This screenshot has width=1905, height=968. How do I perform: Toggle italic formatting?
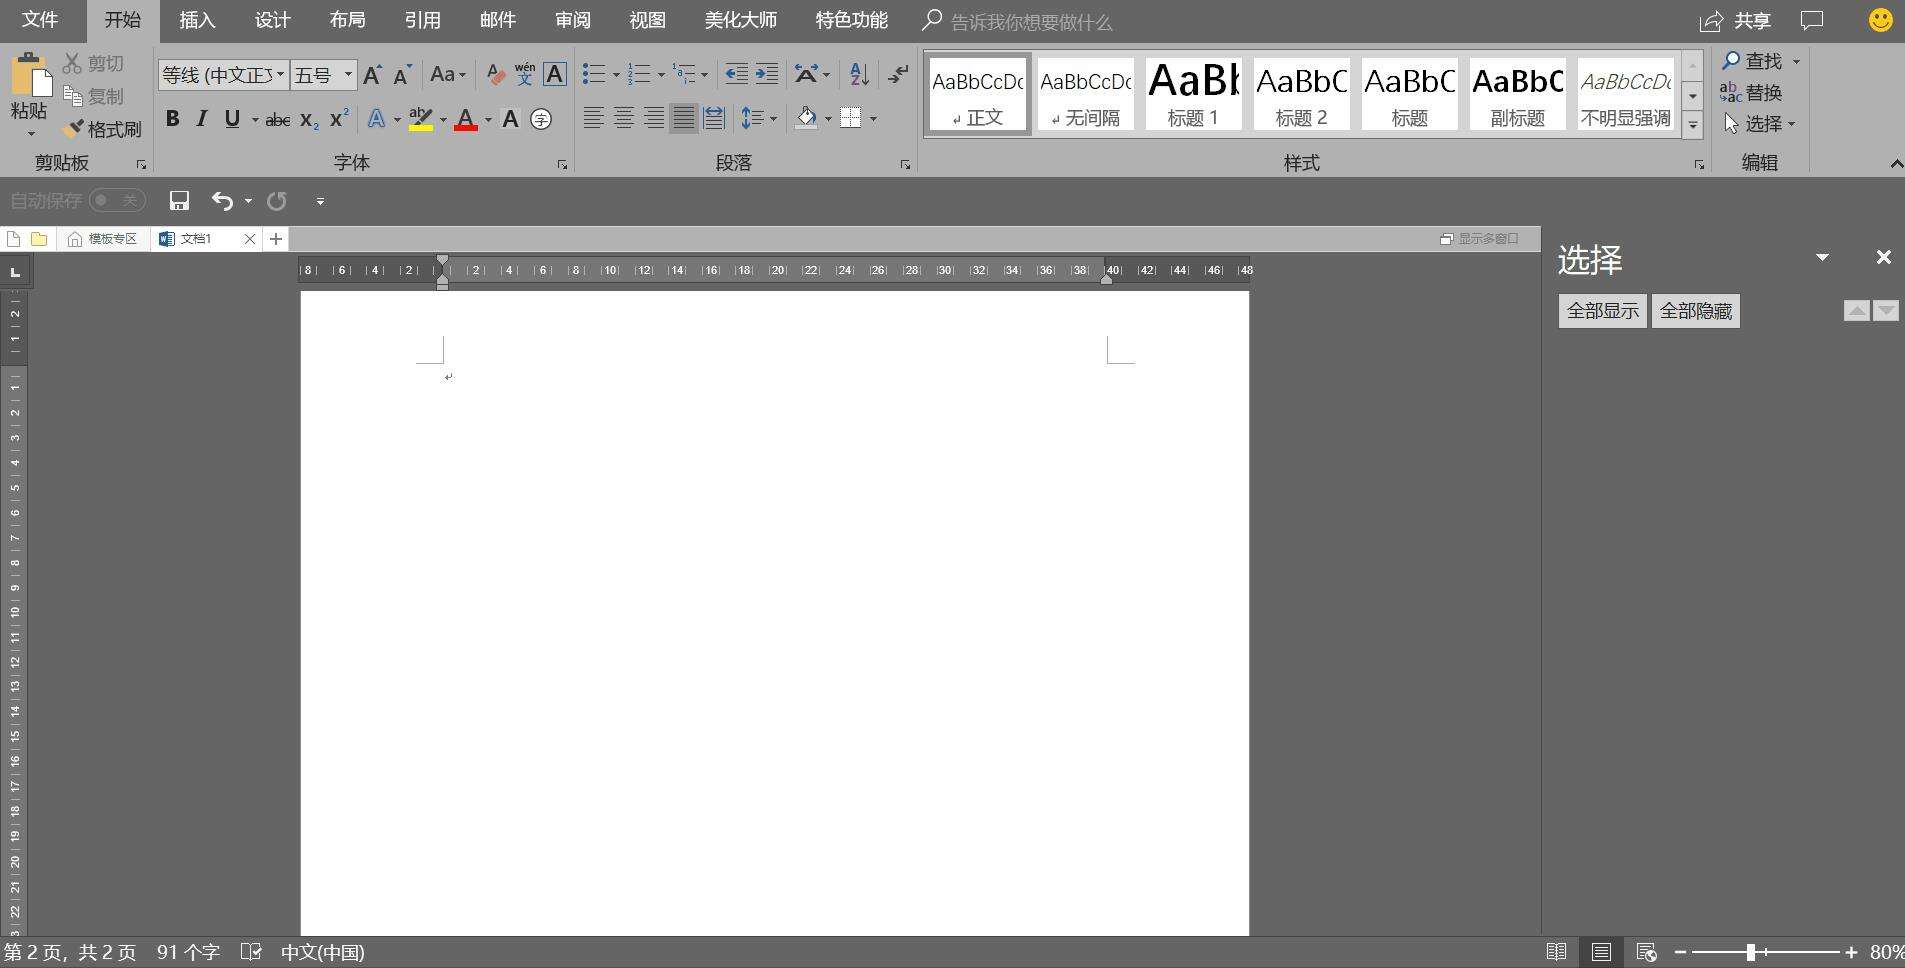pyautogui.click(x=202, y=119)
